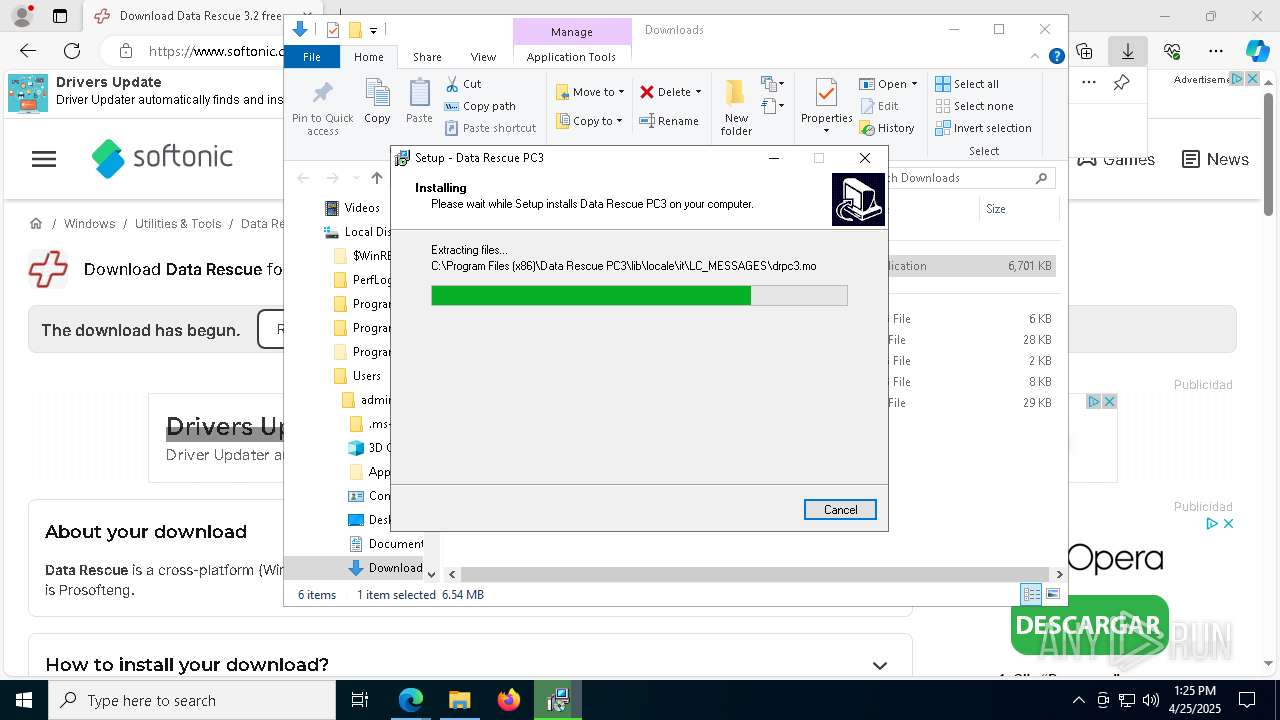Click the Task View taskbar icon

point(360,700)
